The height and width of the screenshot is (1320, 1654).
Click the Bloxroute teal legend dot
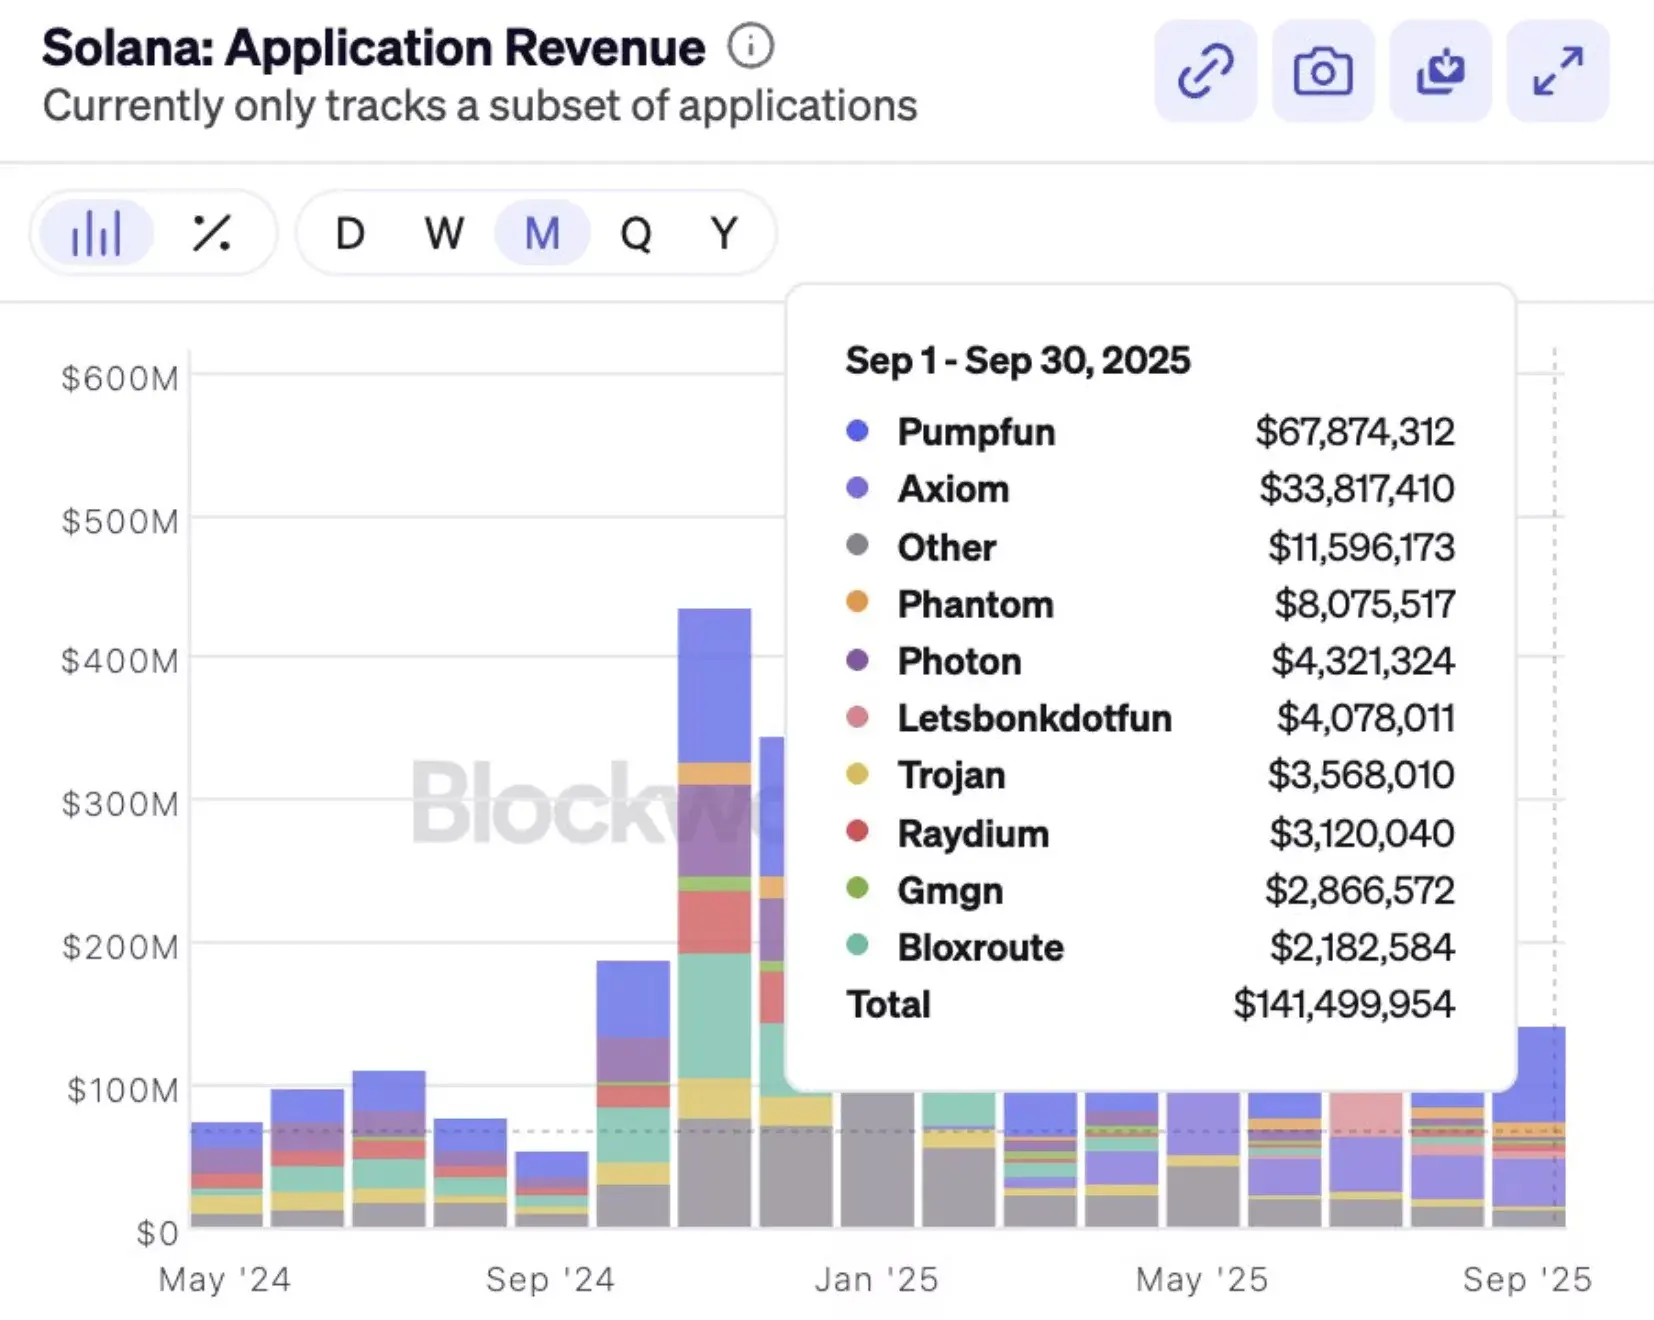click(857, 945)
